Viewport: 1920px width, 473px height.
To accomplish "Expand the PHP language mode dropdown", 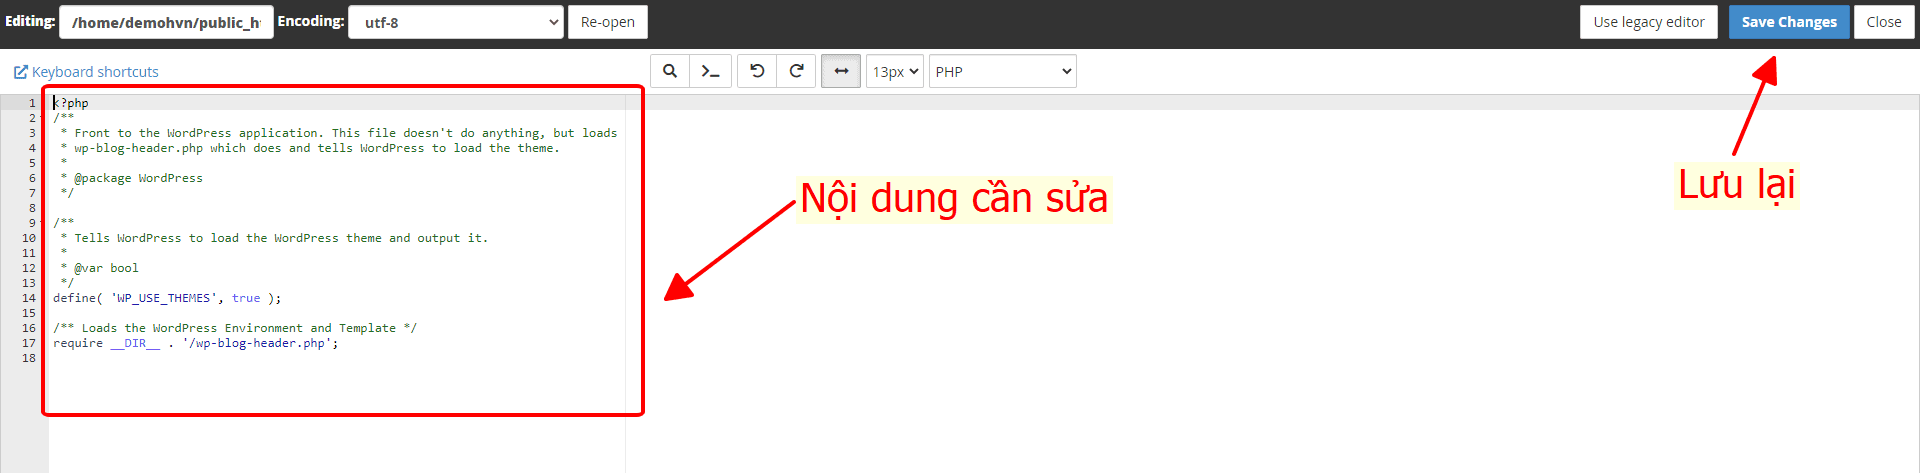I will [1002, 72].
